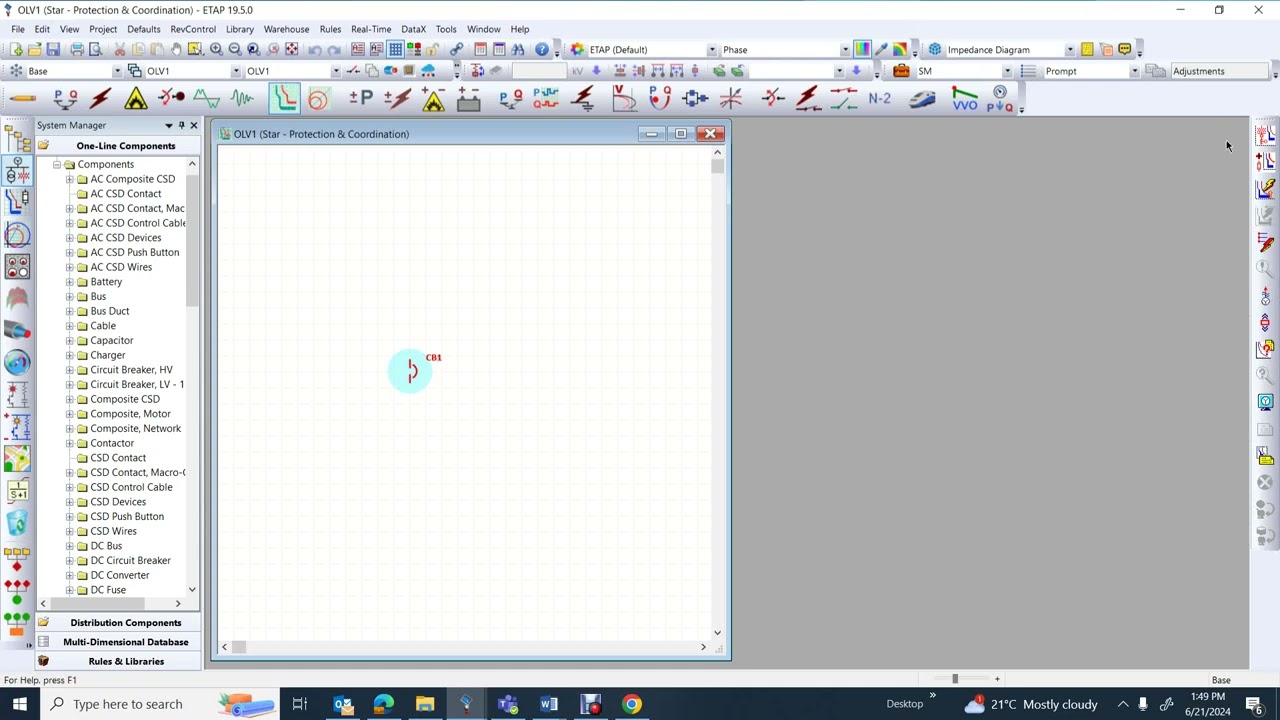This screenshot has width=1280, height=720.
Task: Open the RevControl menu
Action: [193, 29]
